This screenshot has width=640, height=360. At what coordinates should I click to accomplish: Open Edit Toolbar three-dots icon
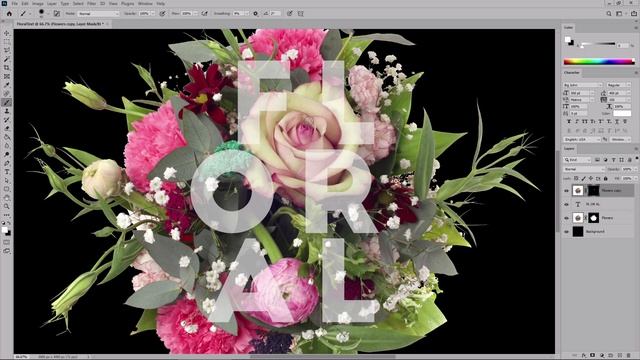point(7,215)
